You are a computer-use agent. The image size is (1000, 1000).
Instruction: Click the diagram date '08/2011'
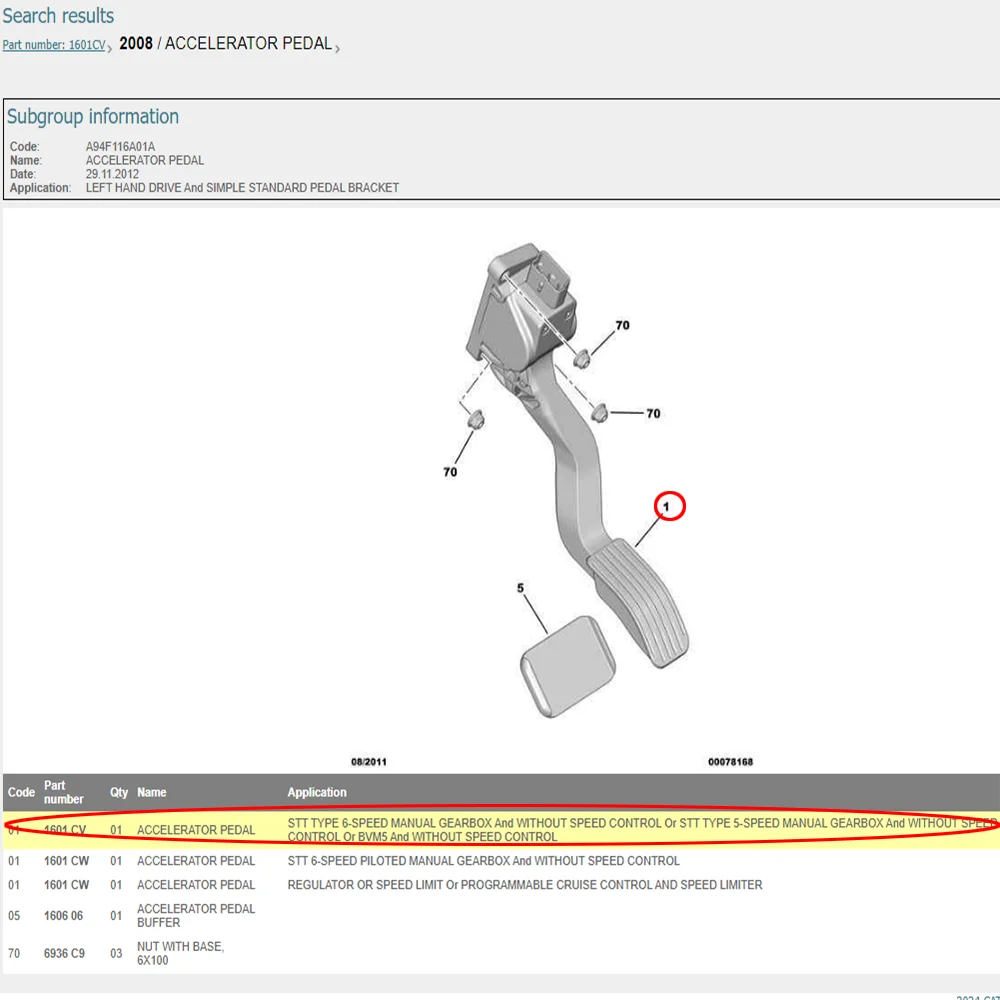pos(369,761)
